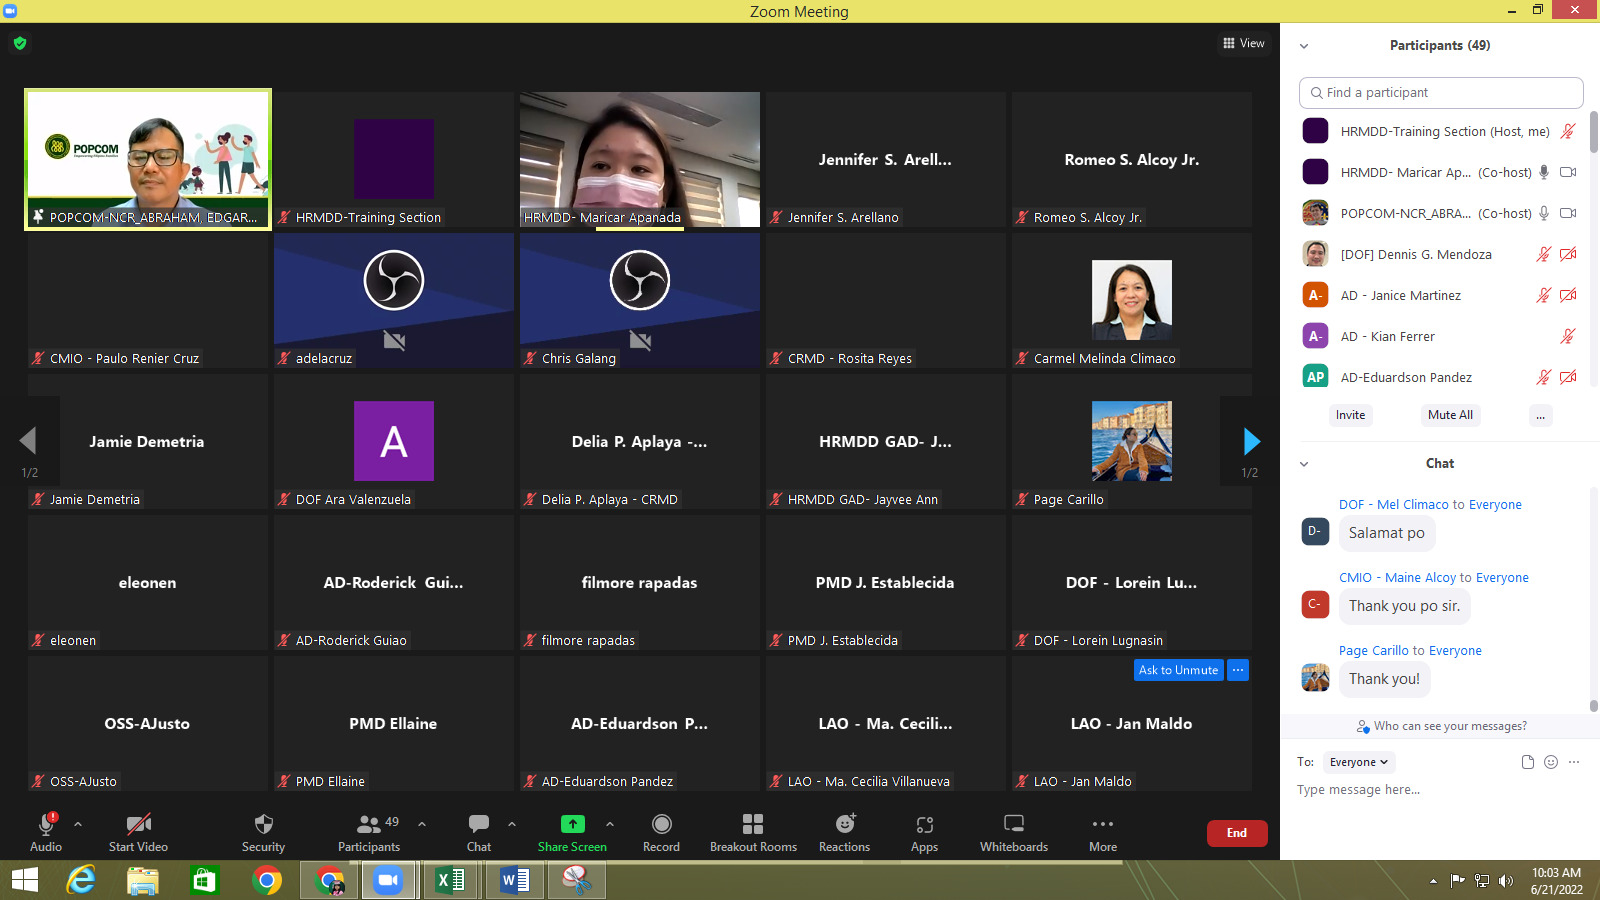Start recording with the Record button

click(x=661, y=832)
